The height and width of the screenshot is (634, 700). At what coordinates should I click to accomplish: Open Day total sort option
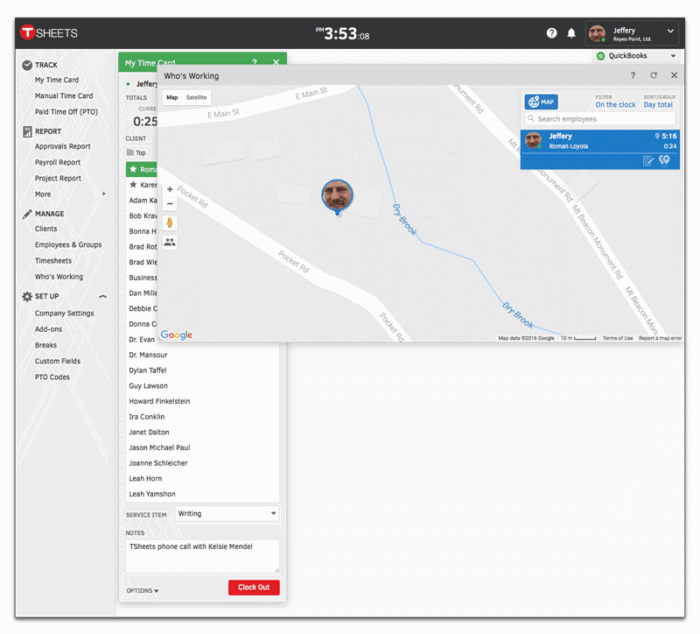(658, 104)
